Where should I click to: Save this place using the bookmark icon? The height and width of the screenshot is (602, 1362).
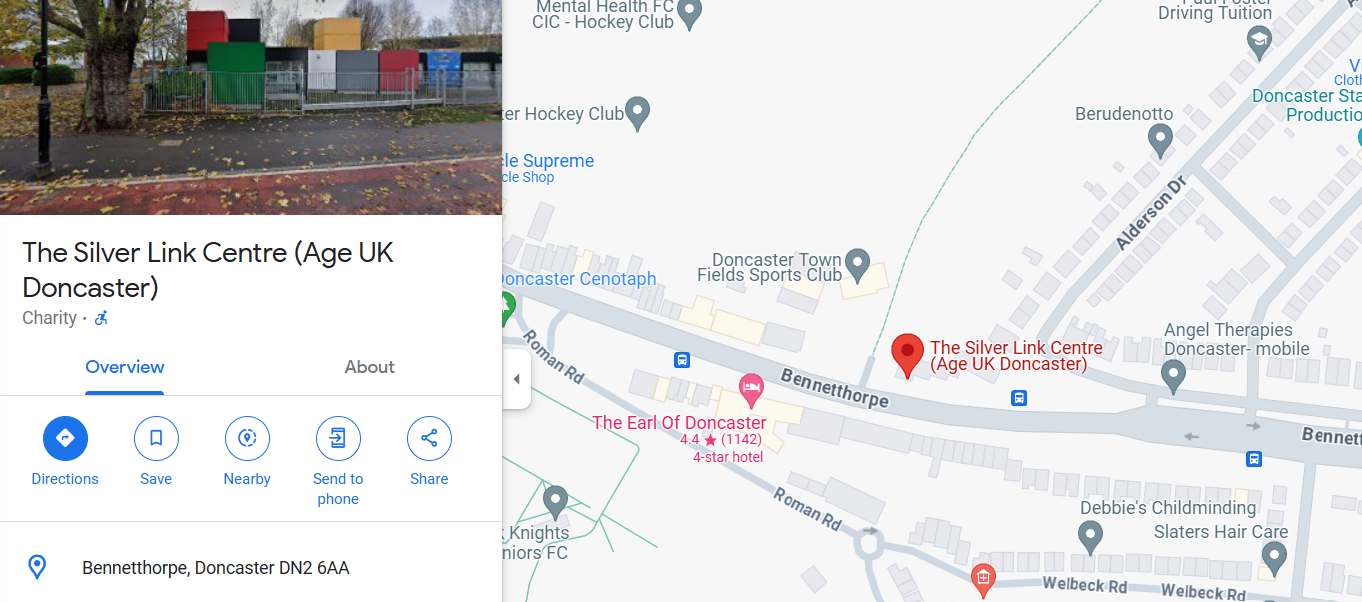coord(156,438)
